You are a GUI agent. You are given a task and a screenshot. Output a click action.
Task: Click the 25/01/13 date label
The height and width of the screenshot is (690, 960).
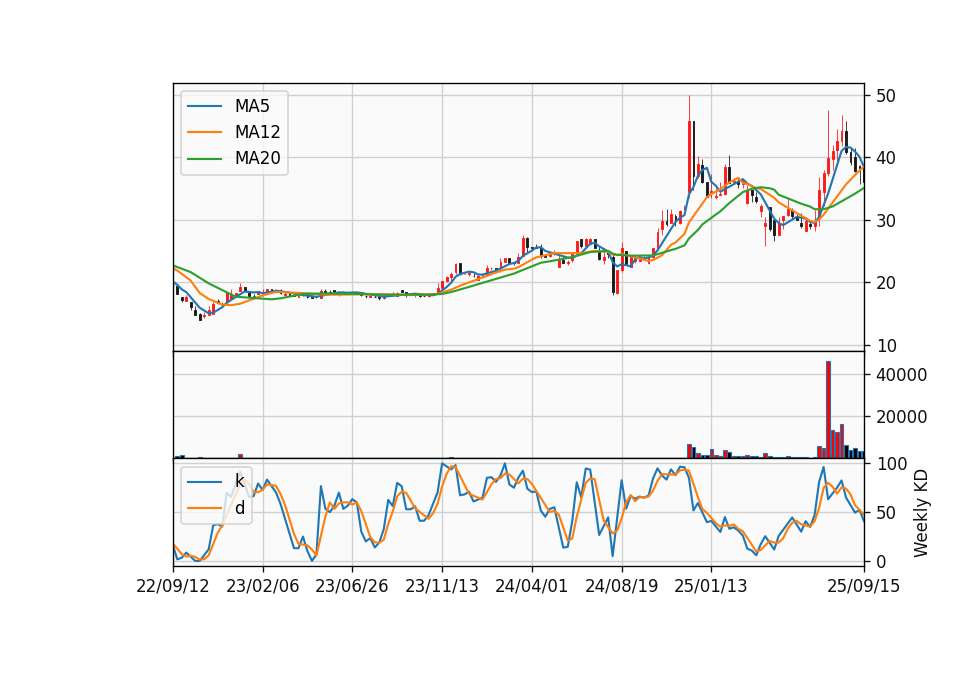711,586
